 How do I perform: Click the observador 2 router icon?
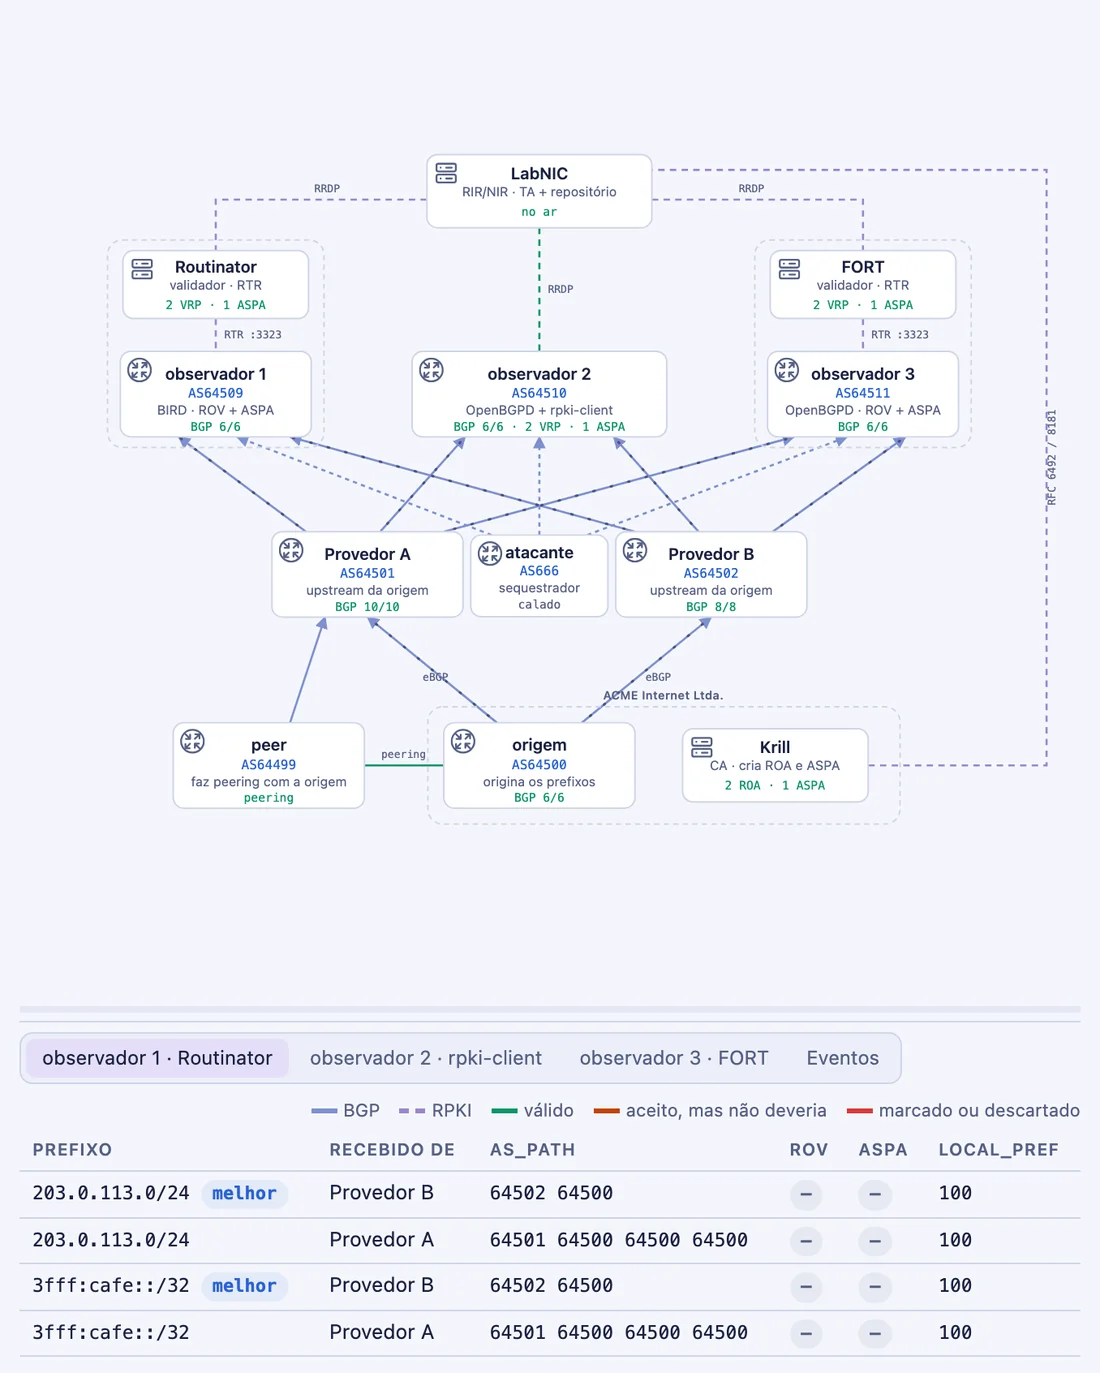tap(431, 370)
